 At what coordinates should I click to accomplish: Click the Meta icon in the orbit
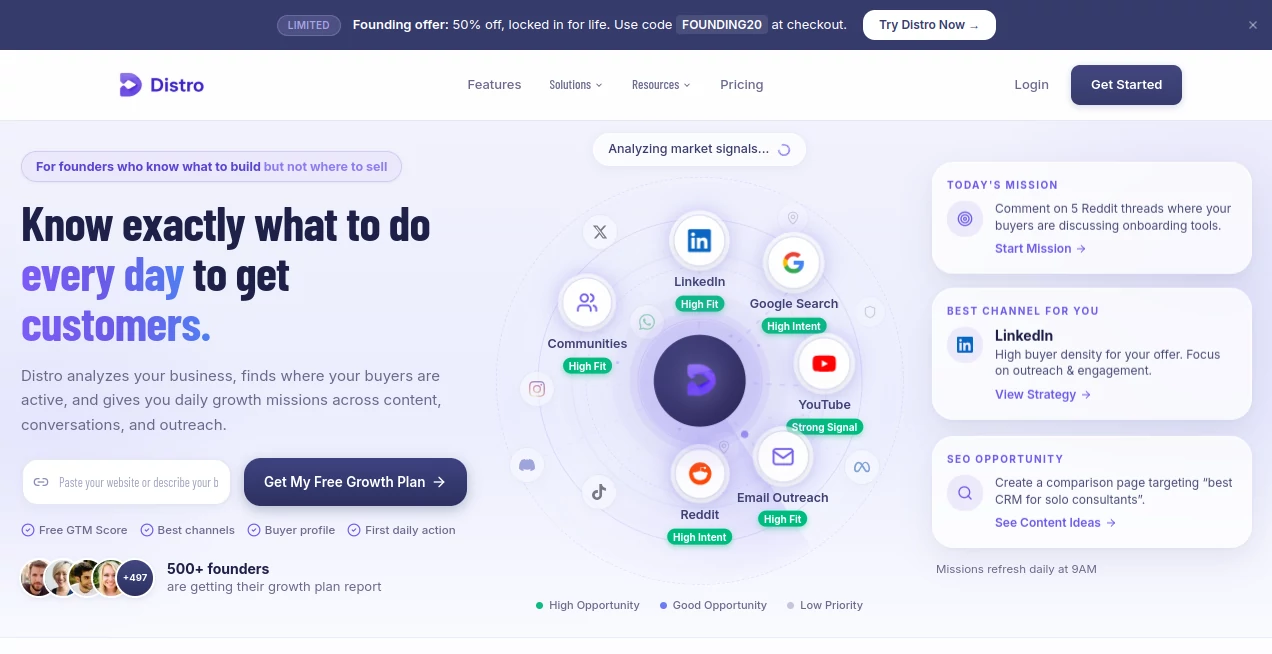(x=861, y=467)
